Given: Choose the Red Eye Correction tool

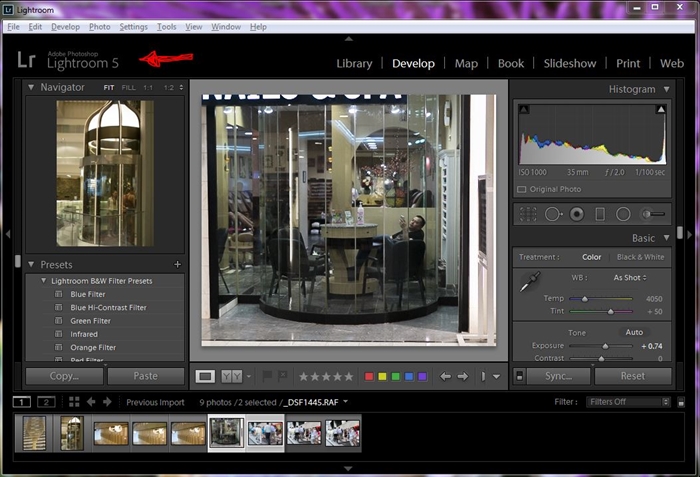Looking at the screenshot, I should (577, 214).
